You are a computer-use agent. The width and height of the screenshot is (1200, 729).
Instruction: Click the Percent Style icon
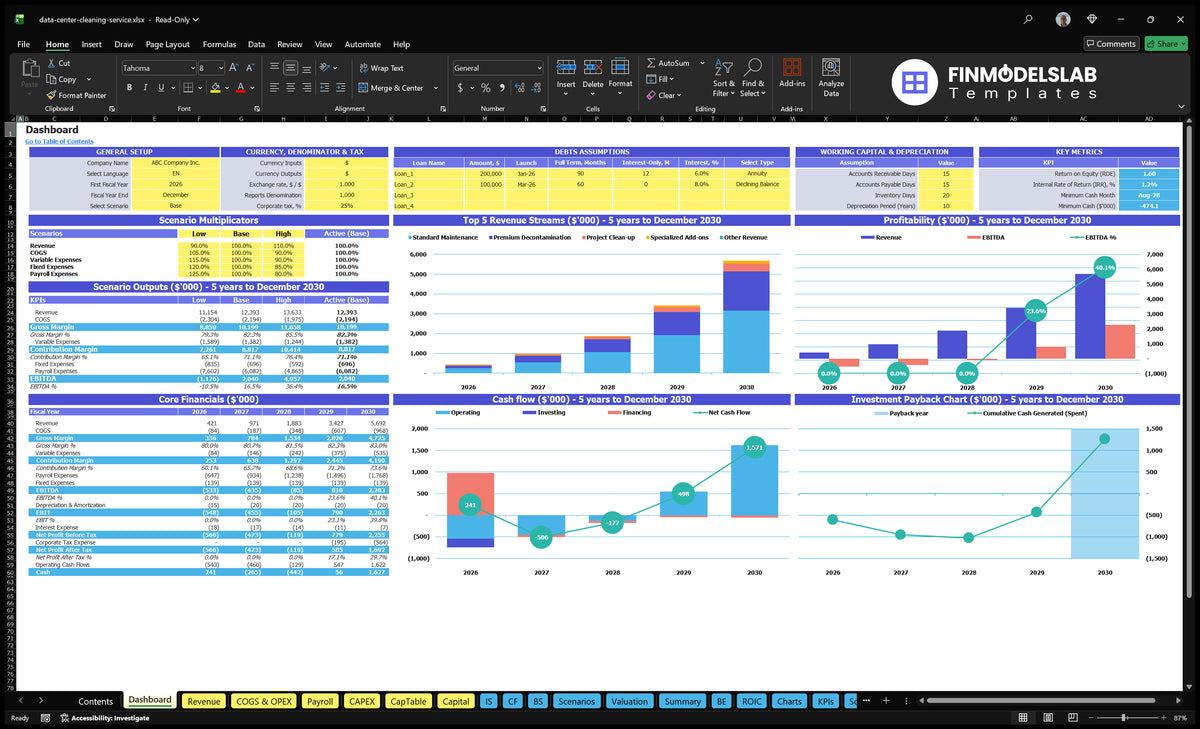pyautogui.click(x=486, y=88)
